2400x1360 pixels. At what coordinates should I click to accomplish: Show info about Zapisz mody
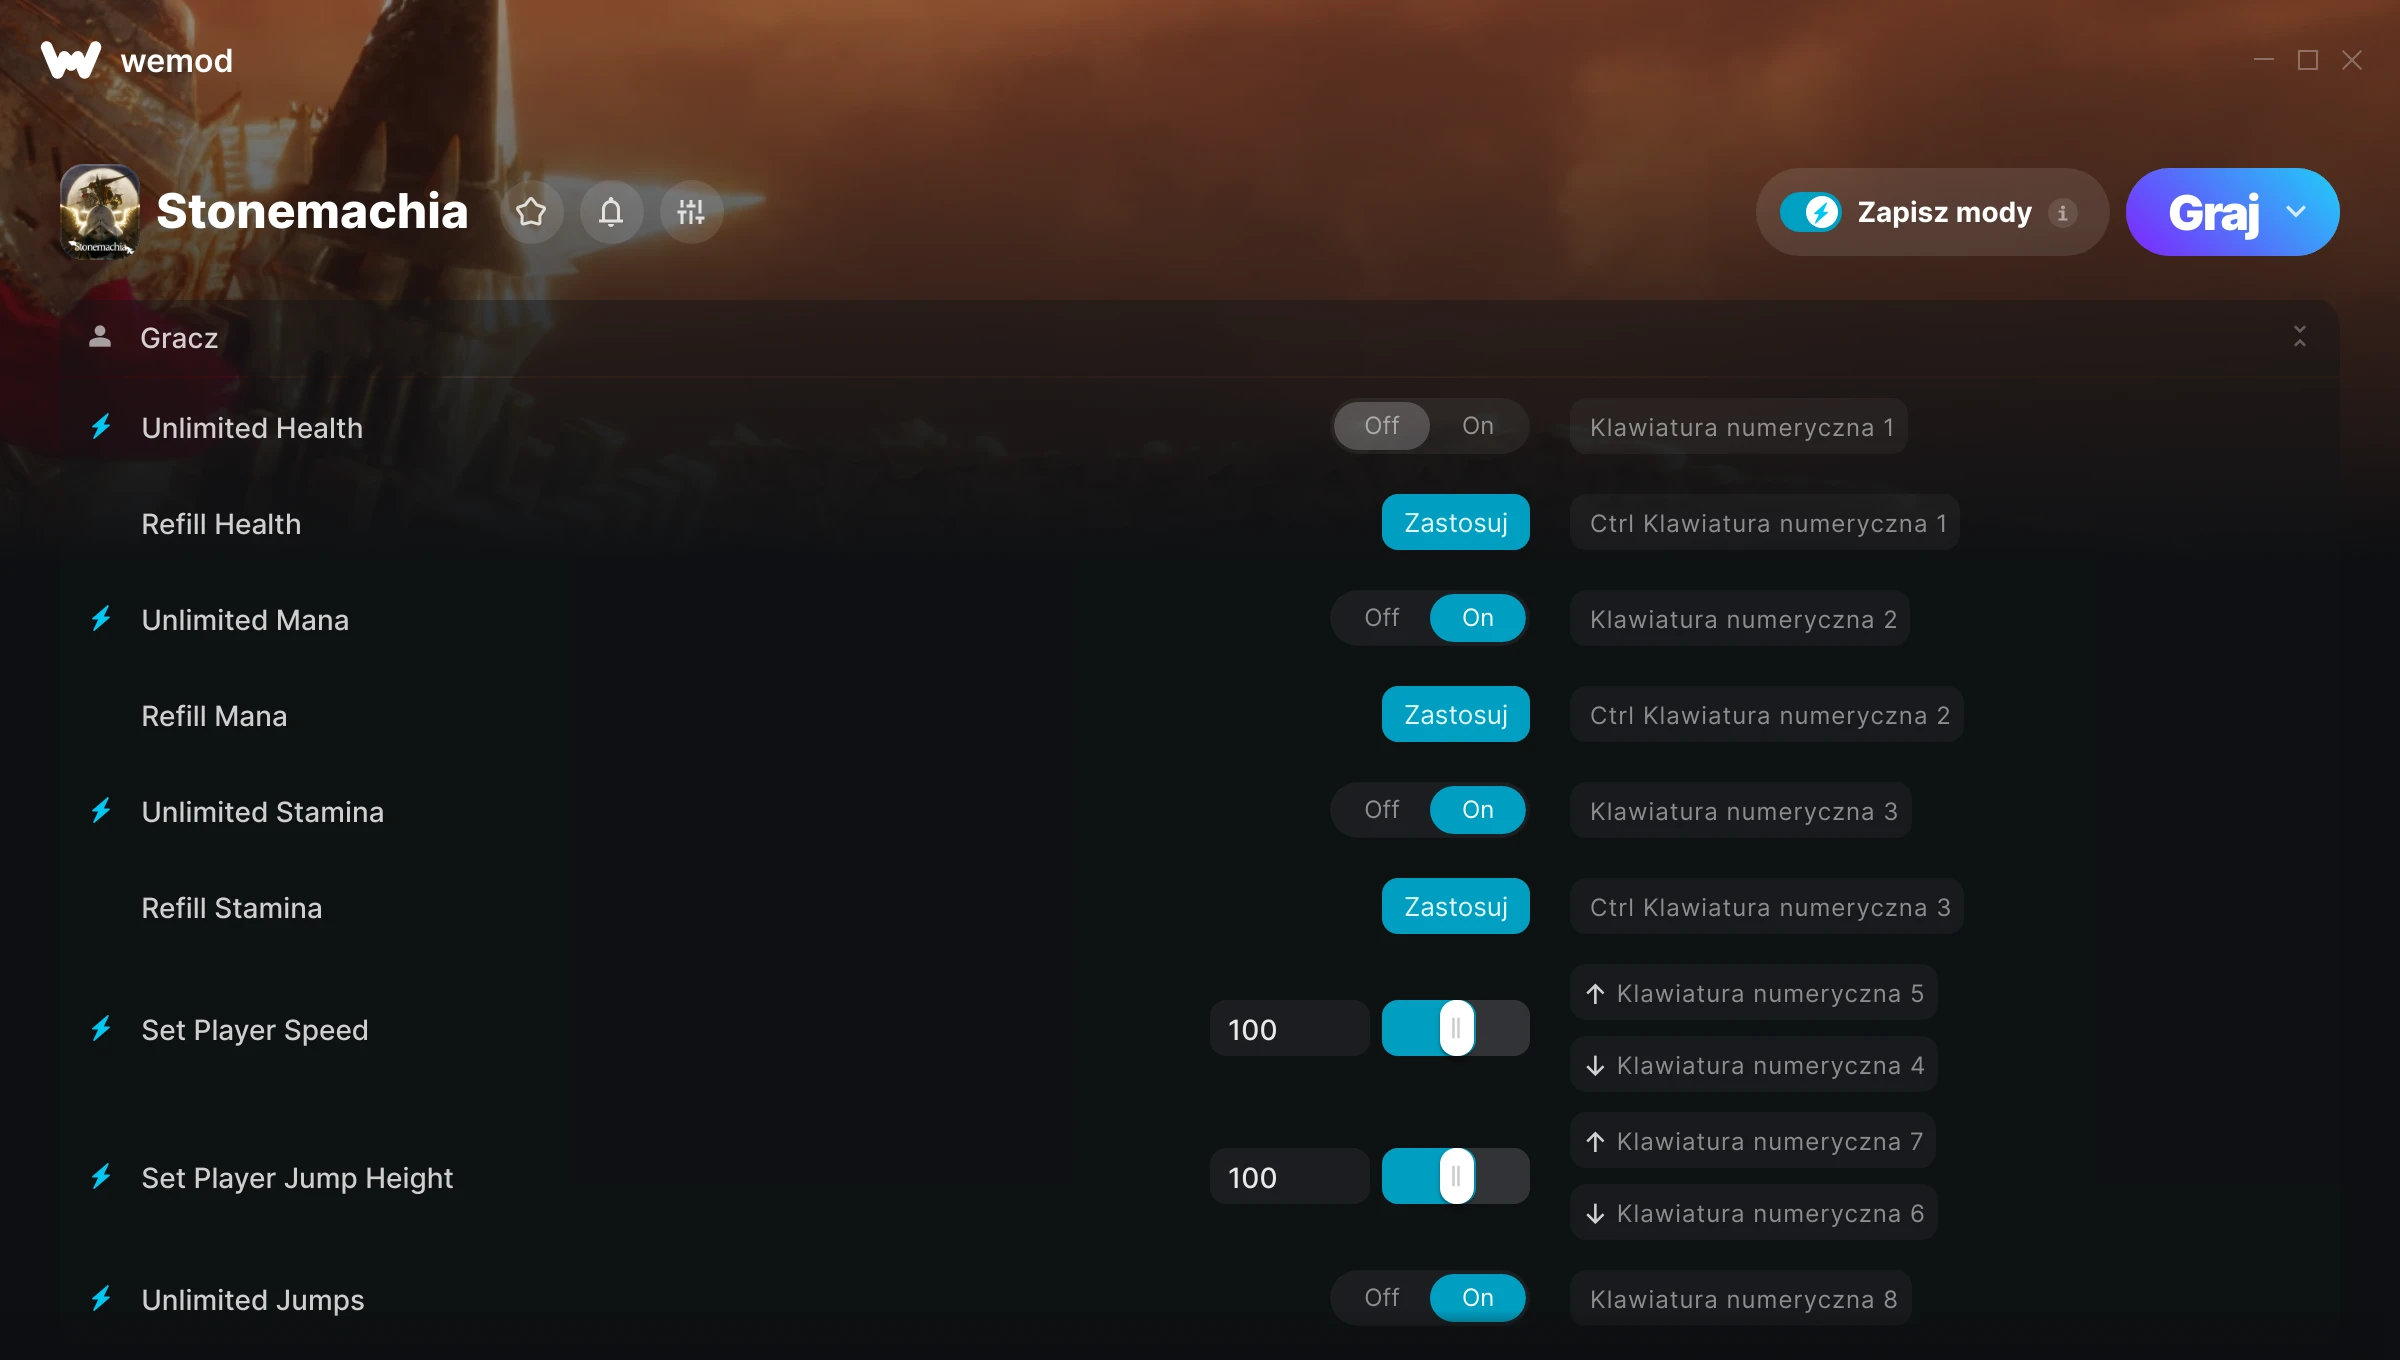(x=2062, y=212)
